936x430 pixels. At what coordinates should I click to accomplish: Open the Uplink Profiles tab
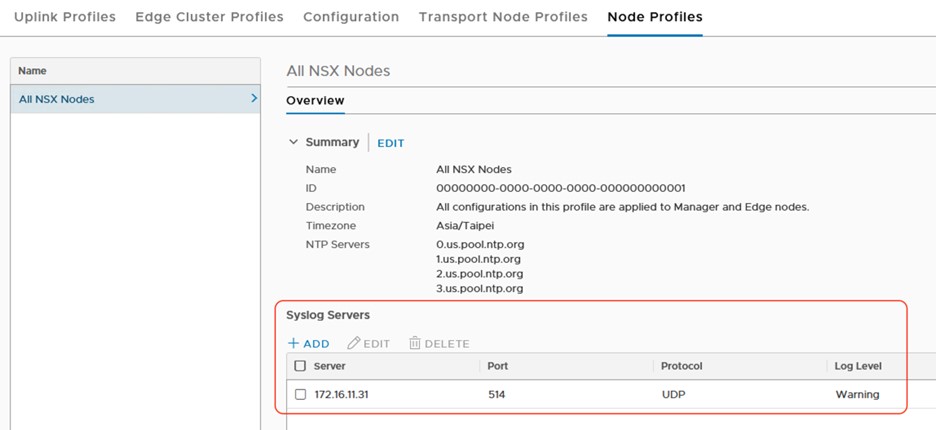65,17
